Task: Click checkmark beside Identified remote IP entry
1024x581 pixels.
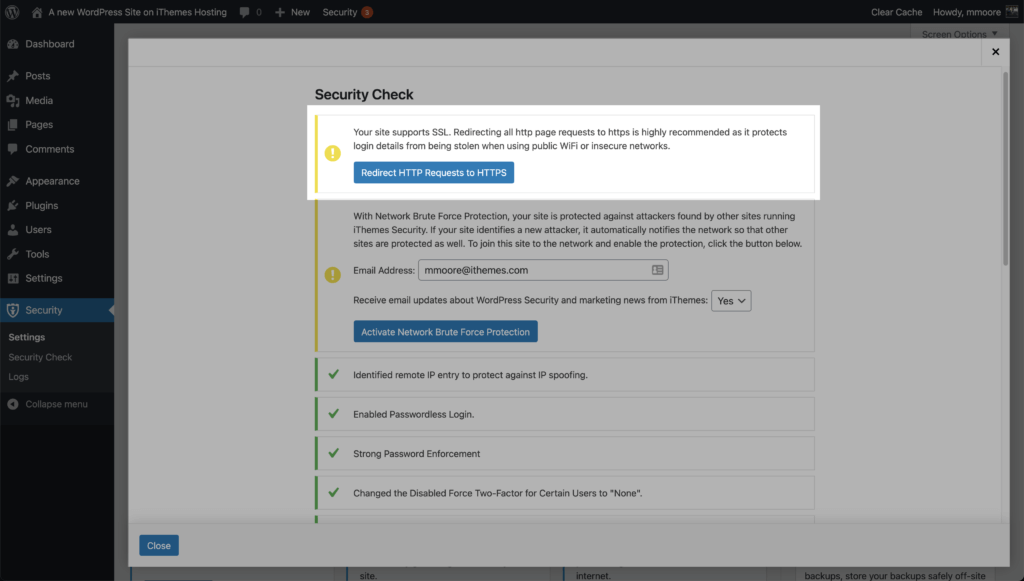Action: pos(333,374)
